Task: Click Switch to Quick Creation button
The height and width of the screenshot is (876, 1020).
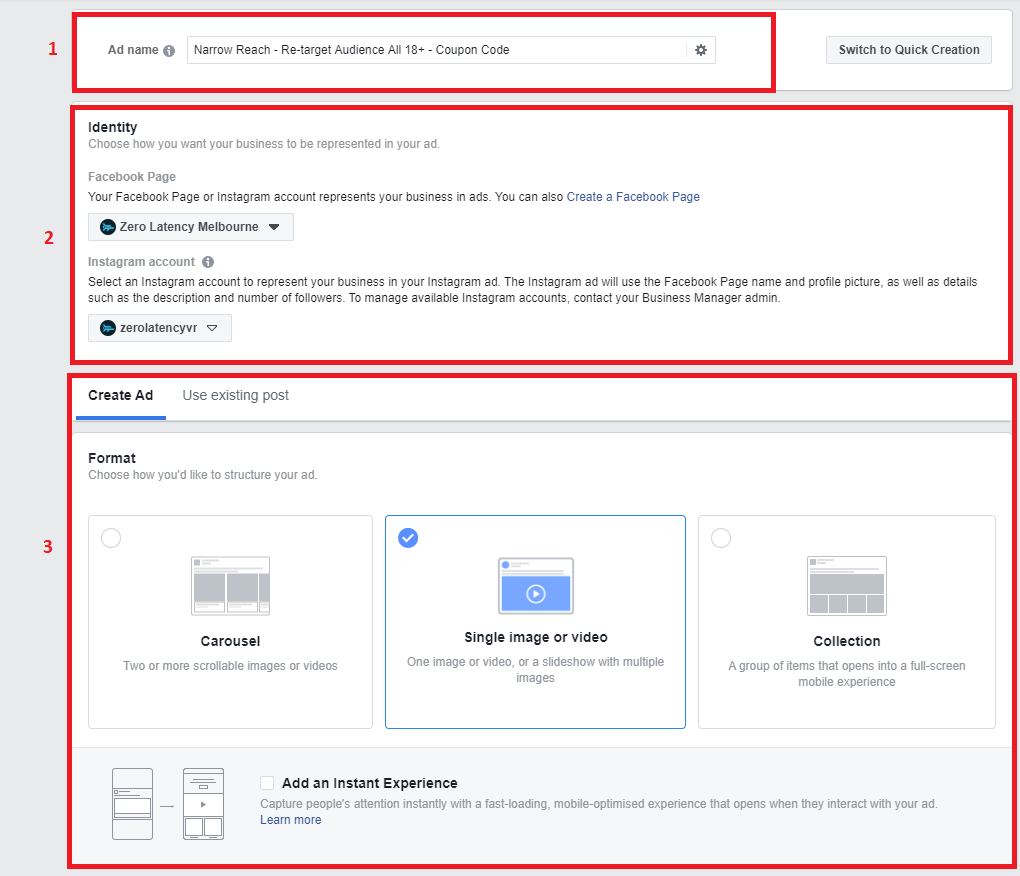Action: tap(909, 50)
